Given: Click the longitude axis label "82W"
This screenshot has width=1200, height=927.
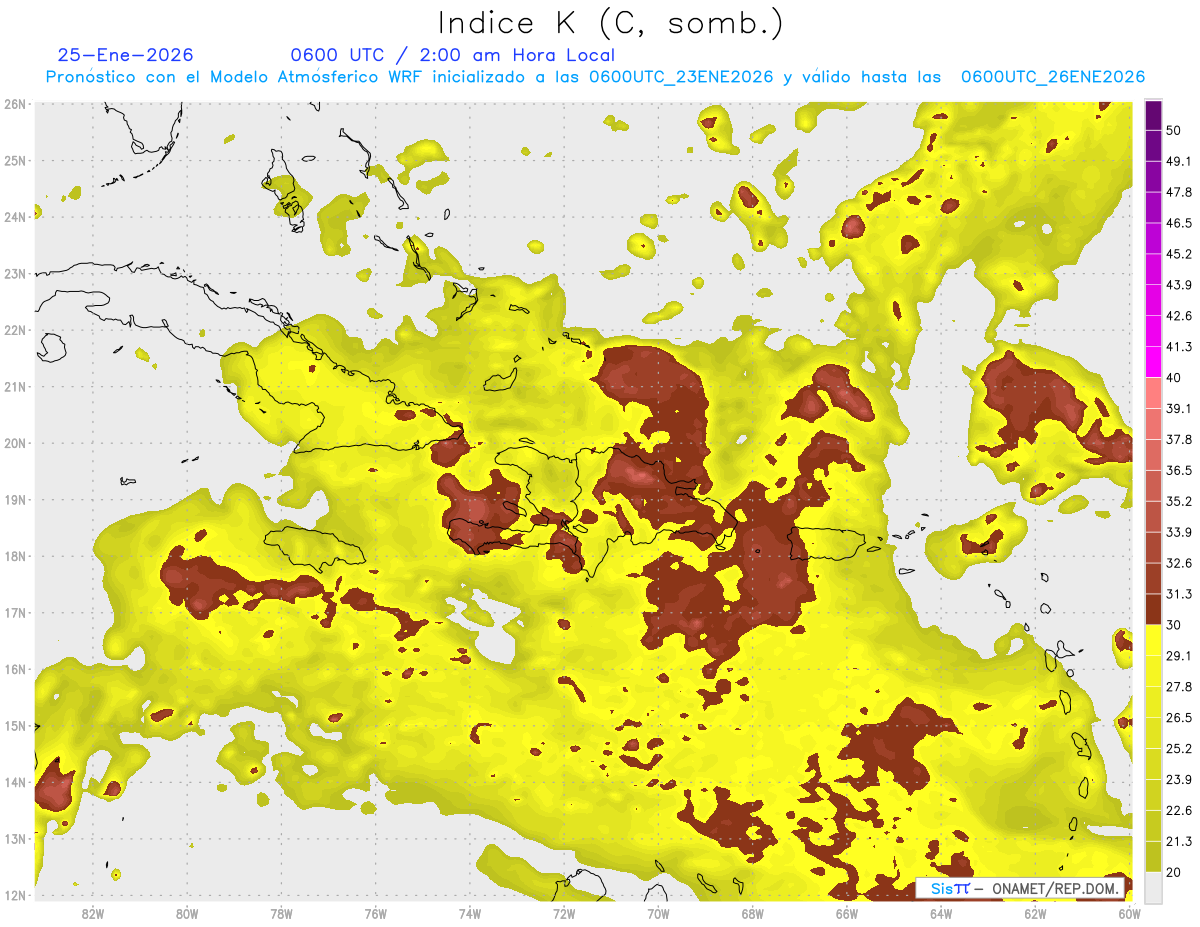Looking at the screenshot, I should click(x=93, y=913).
